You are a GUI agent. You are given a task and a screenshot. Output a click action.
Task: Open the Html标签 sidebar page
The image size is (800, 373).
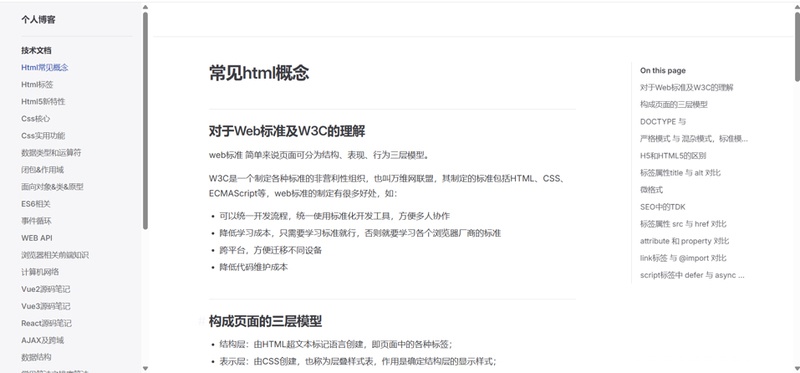[x=37, y=85]
